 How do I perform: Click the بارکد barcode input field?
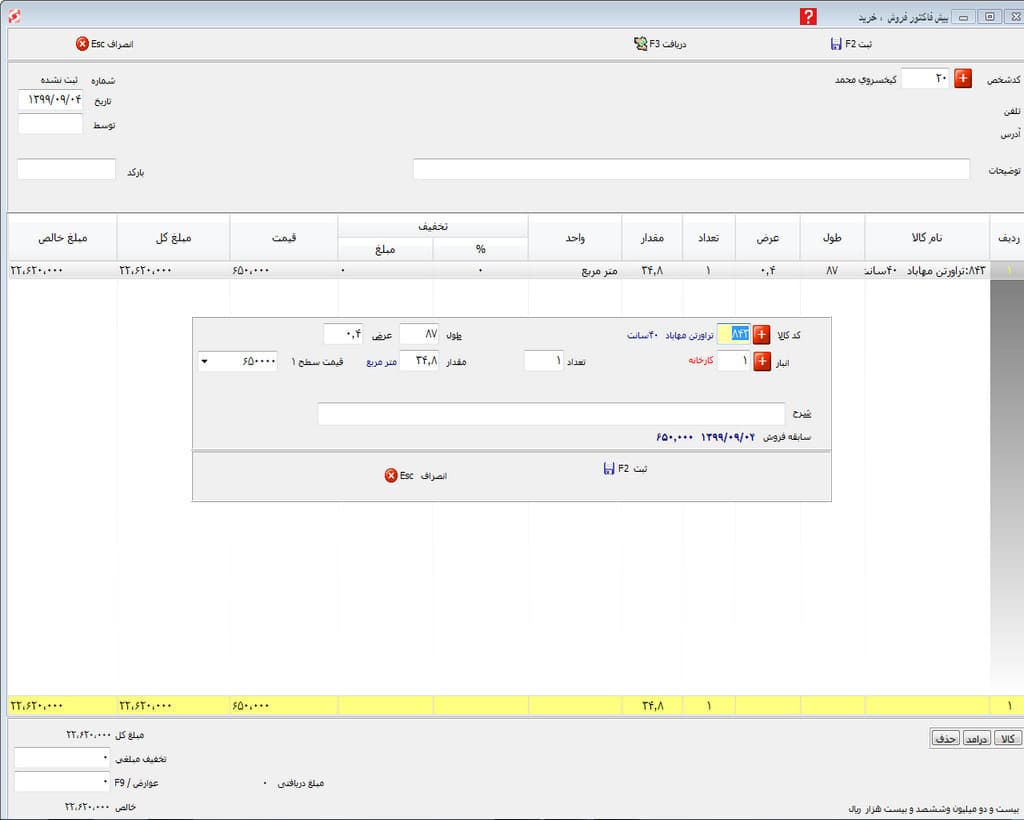point(67,169)
